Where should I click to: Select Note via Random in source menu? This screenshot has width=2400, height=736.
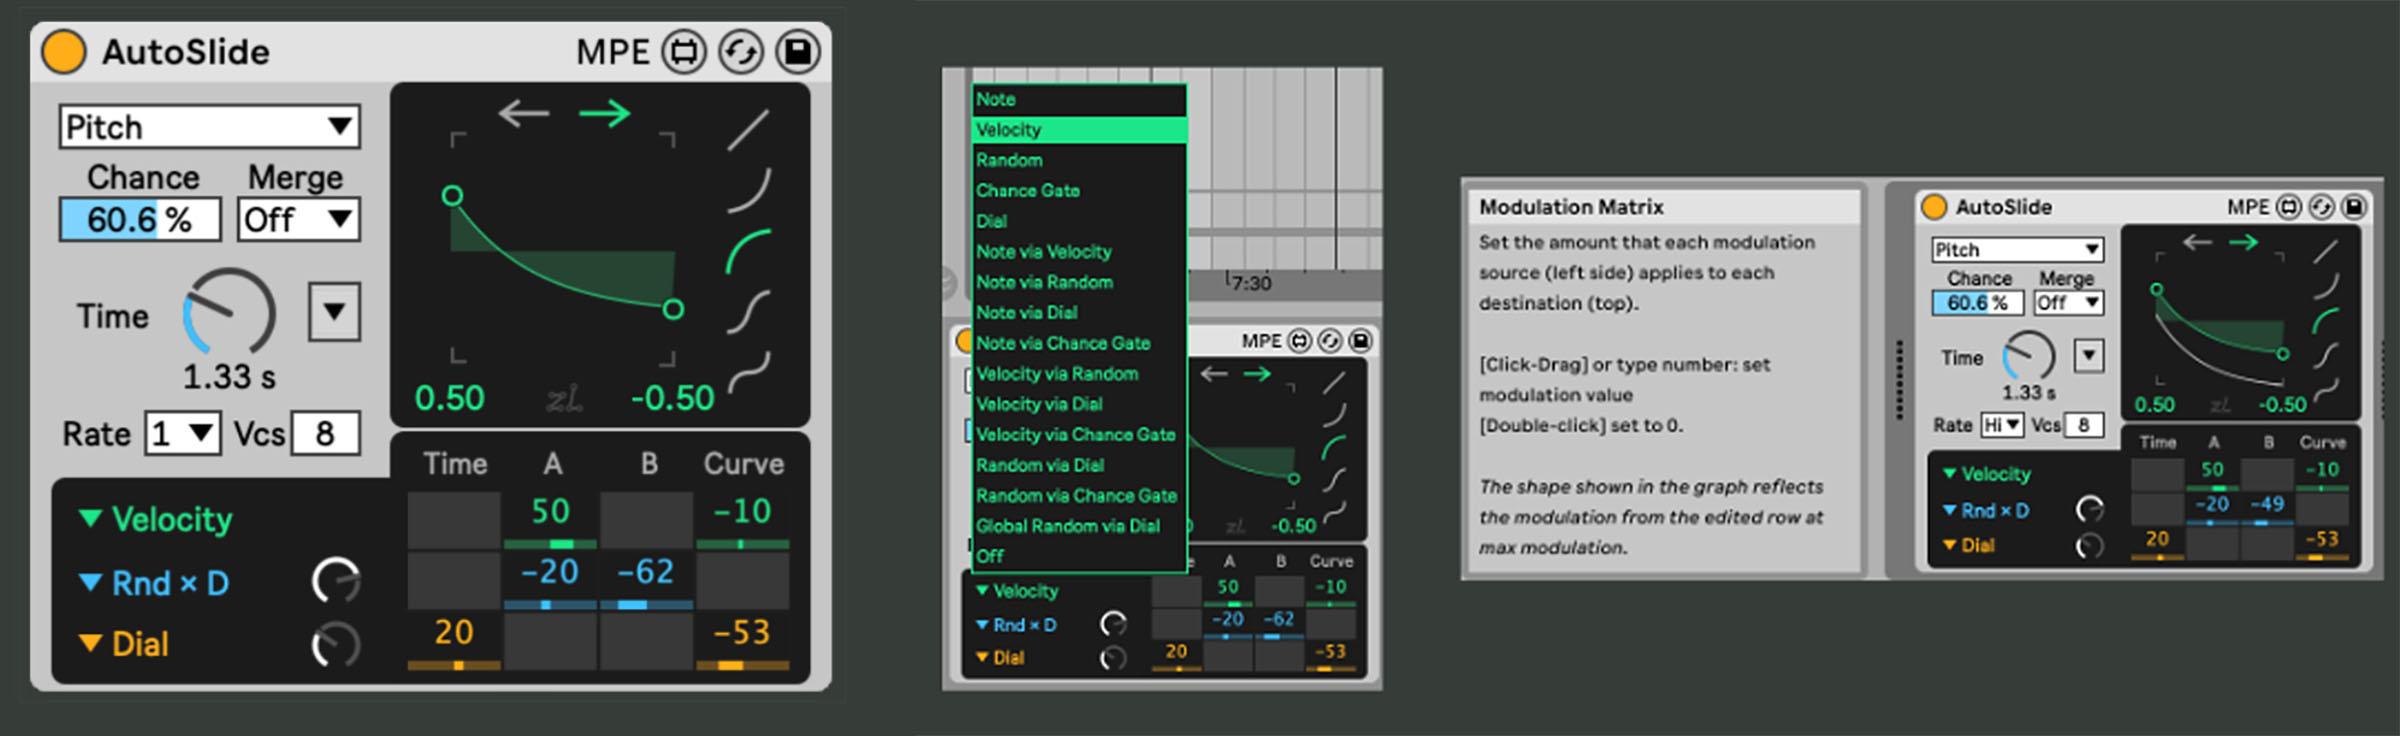[x=1080, y=282]
